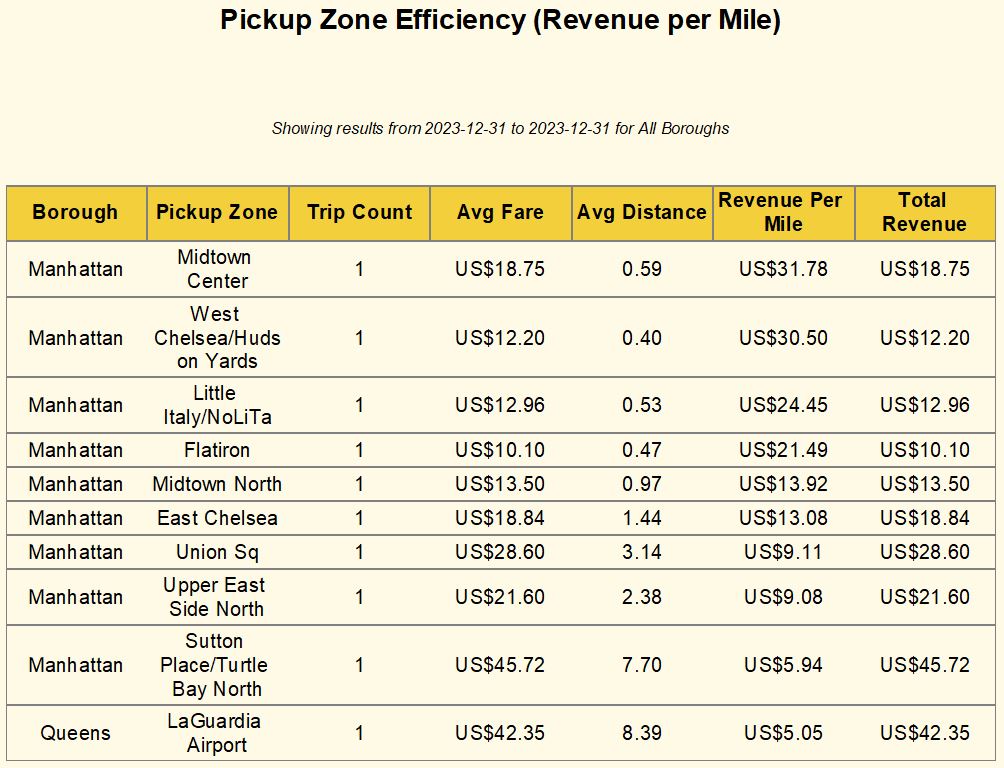Select the Queens borough cell
Image resolution: width=1004 pixels, height=768 pixels.
tap(76, 733)
